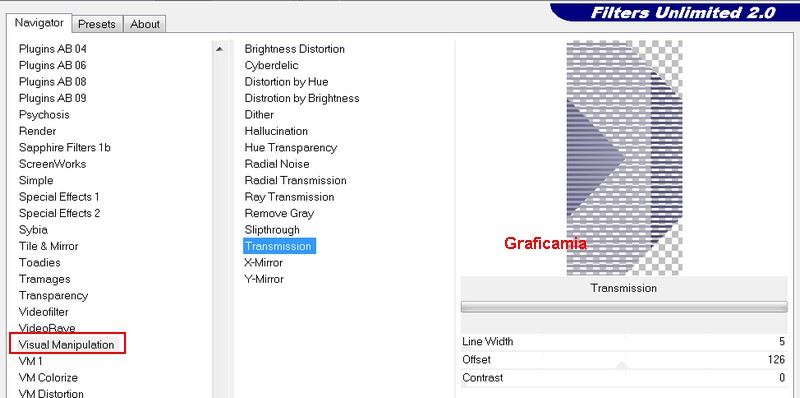Click the filter preview image
Image resolution: width=800 pixels, height=398 pixels.
624,158
